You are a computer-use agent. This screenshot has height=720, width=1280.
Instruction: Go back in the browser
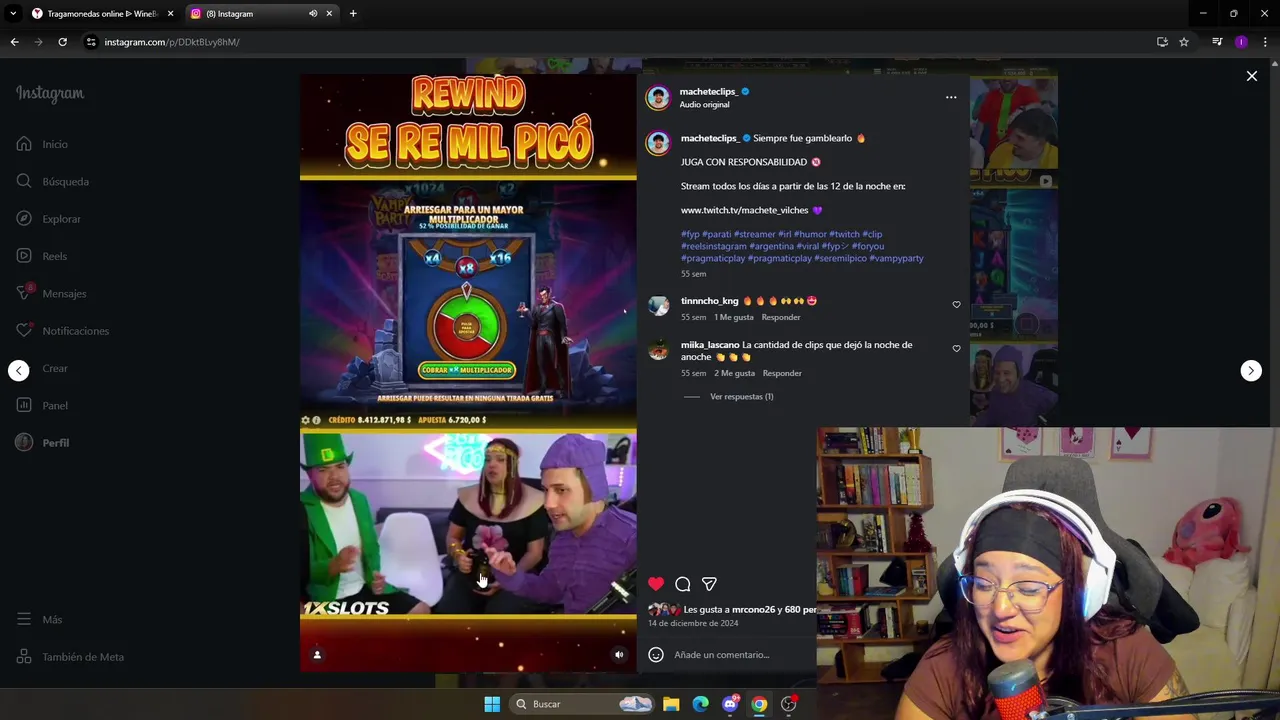coord(14,42)
